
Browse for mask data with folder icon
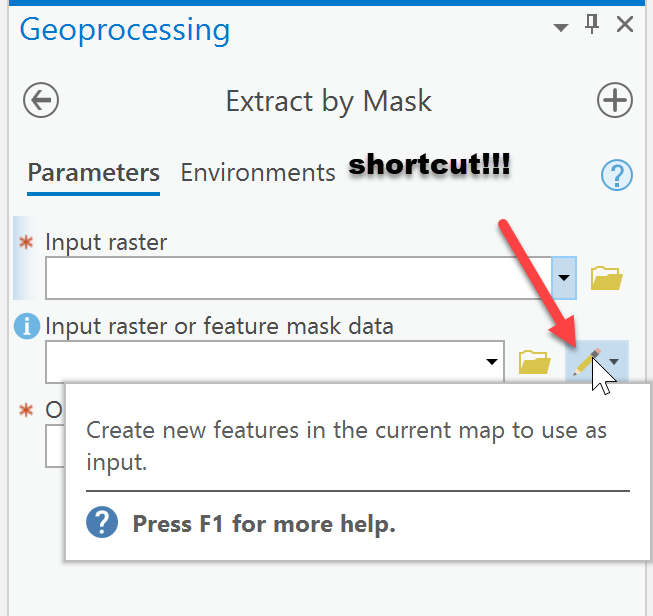click(535, 361)
